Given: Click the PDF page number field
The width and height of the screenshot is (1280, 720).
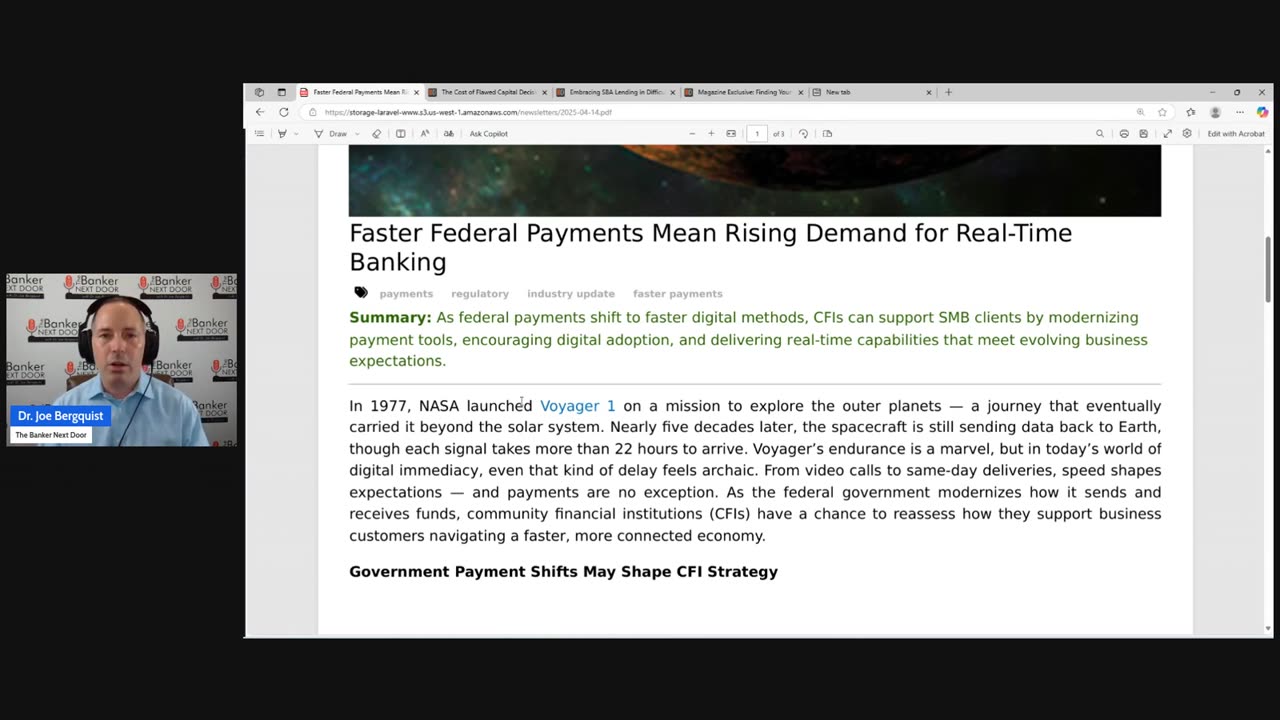Looking at the screenshot, I should [x=757, y=133].
